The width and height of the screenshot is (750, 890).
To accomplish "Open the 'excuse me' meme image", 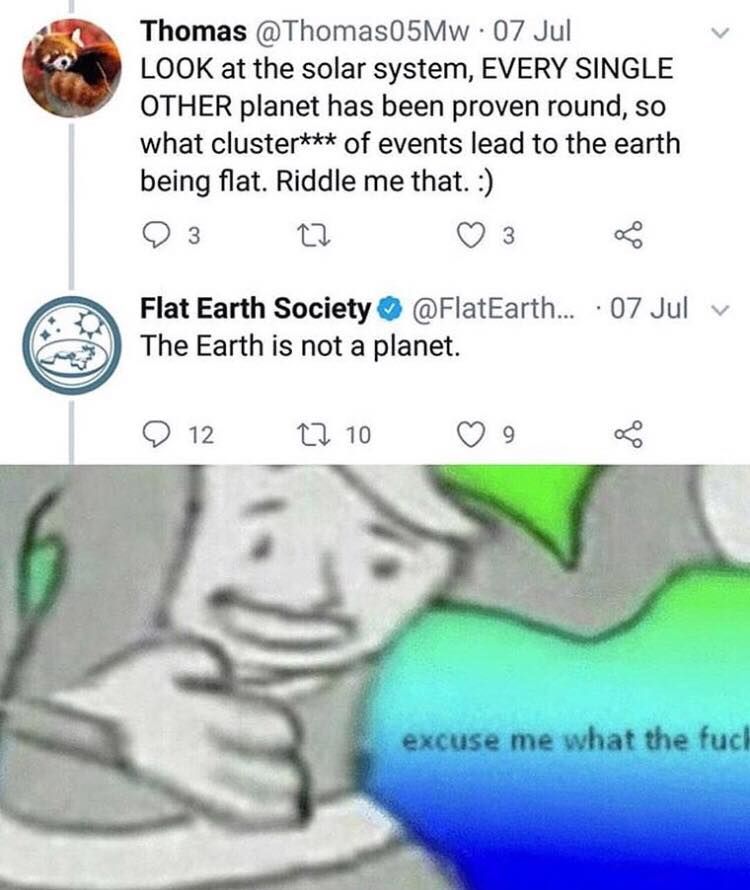I will tap(375, 677).
